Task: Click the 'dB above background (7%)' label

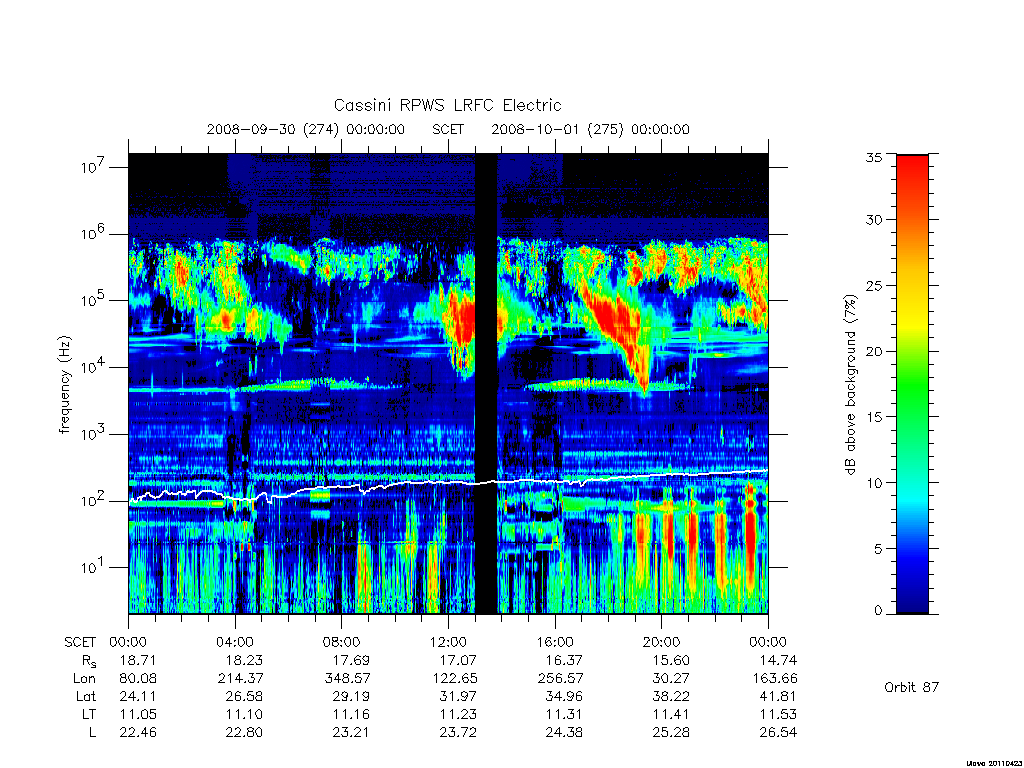Action: coord(850,385)
